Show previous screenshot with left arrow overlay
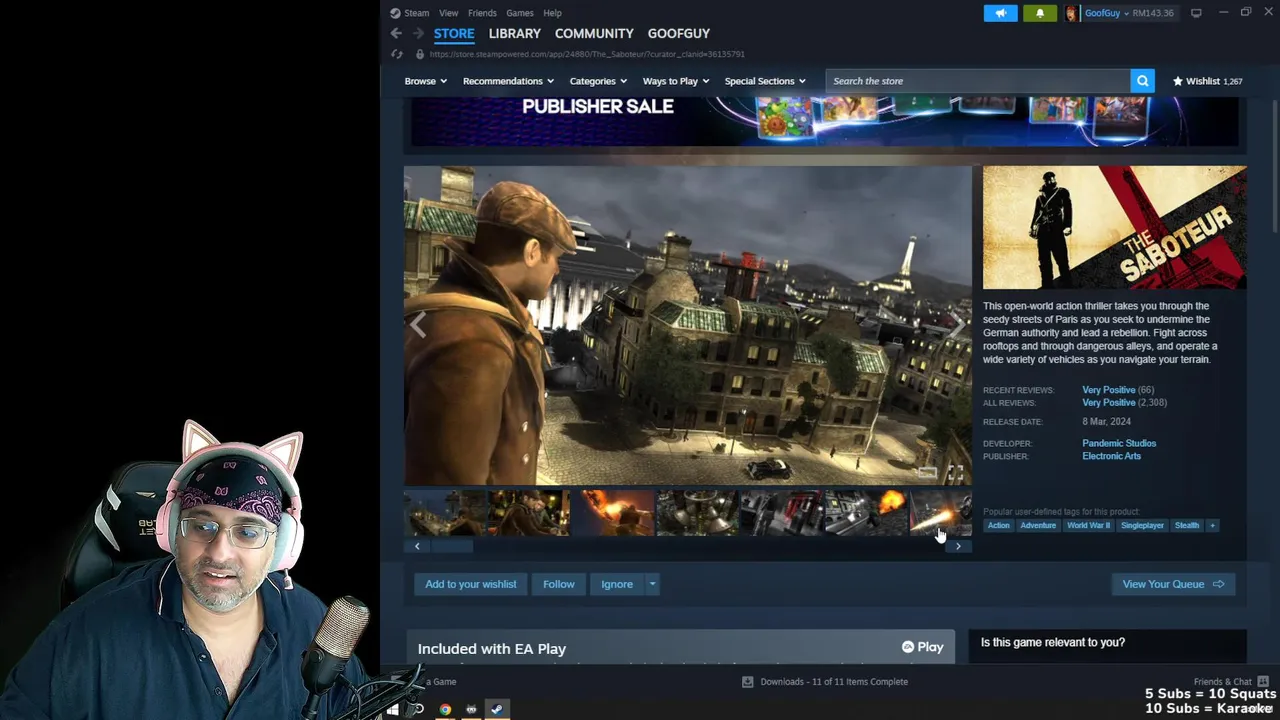Image resolution: width=1280 pixels, height=720 pixels. (418, 325)
